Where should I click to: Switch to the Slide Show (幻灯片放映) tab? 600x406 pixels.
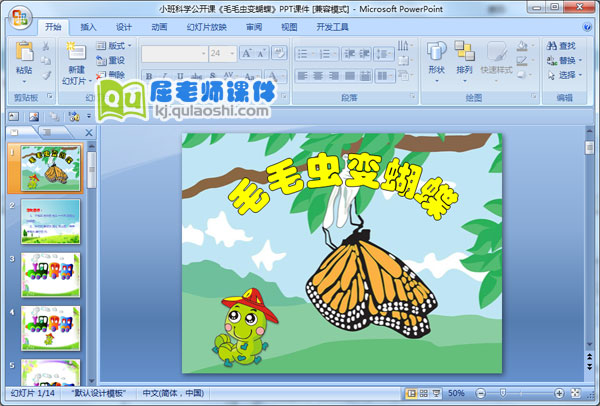(x=207, y=27)
